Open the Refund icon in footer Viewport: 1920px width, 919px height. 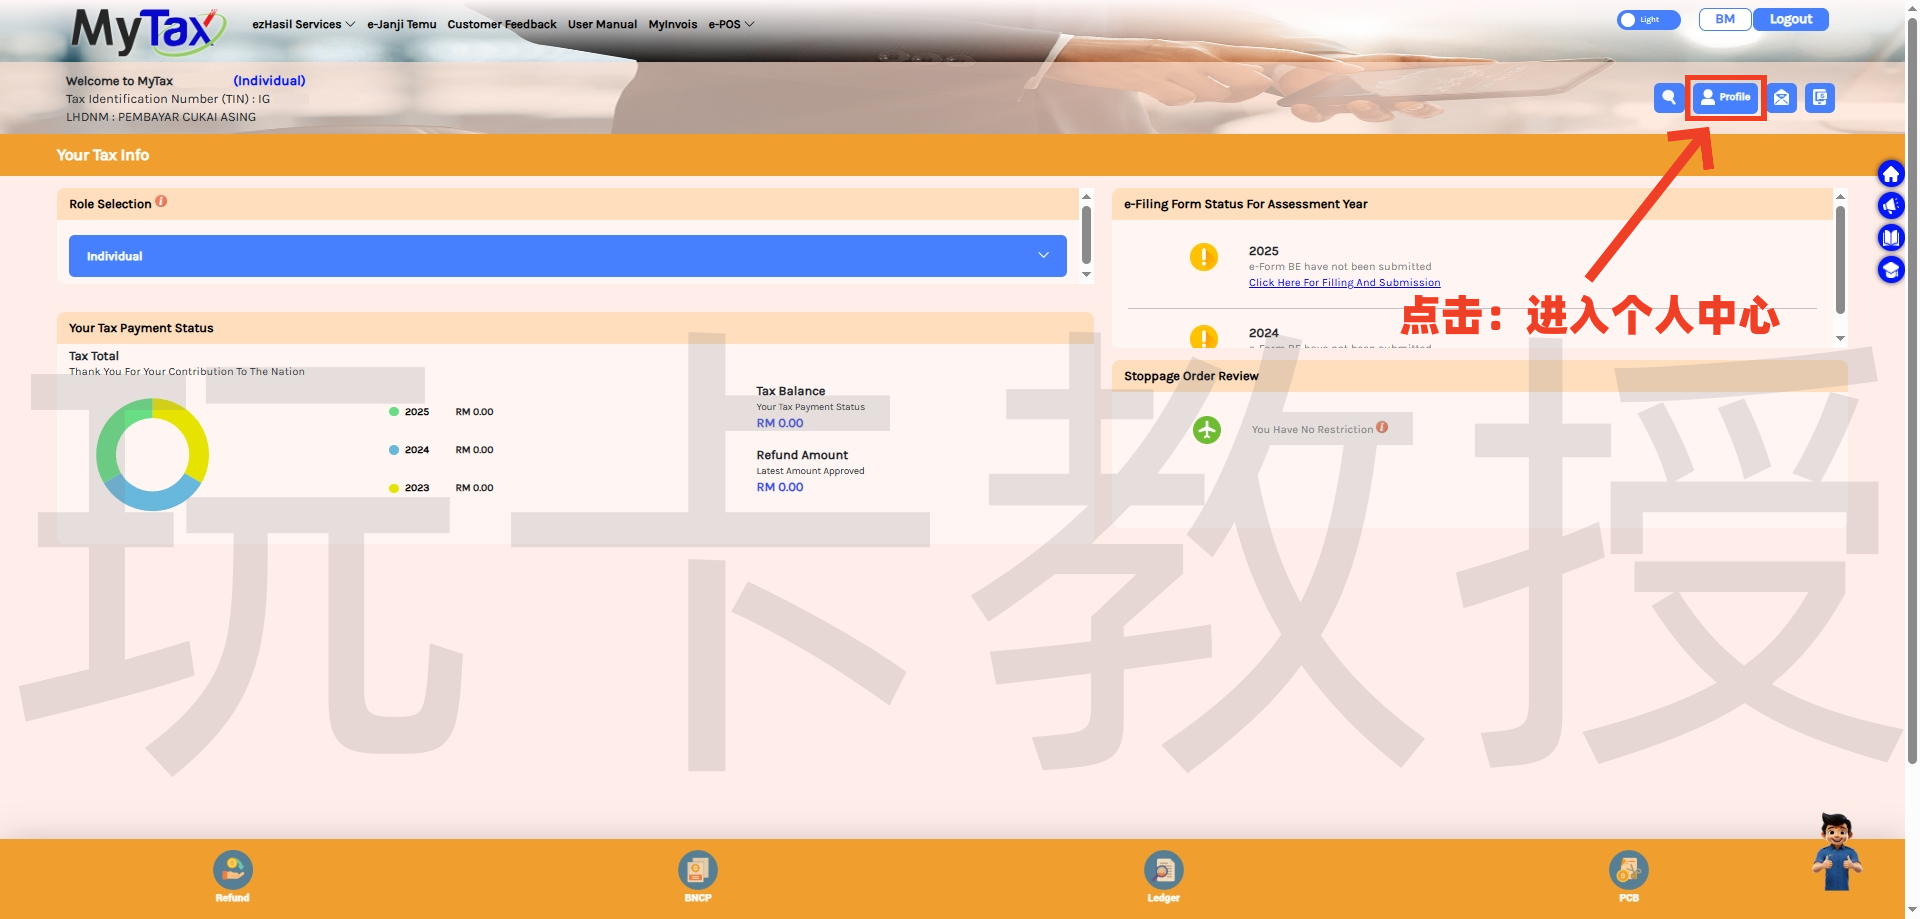coord(232,871)
